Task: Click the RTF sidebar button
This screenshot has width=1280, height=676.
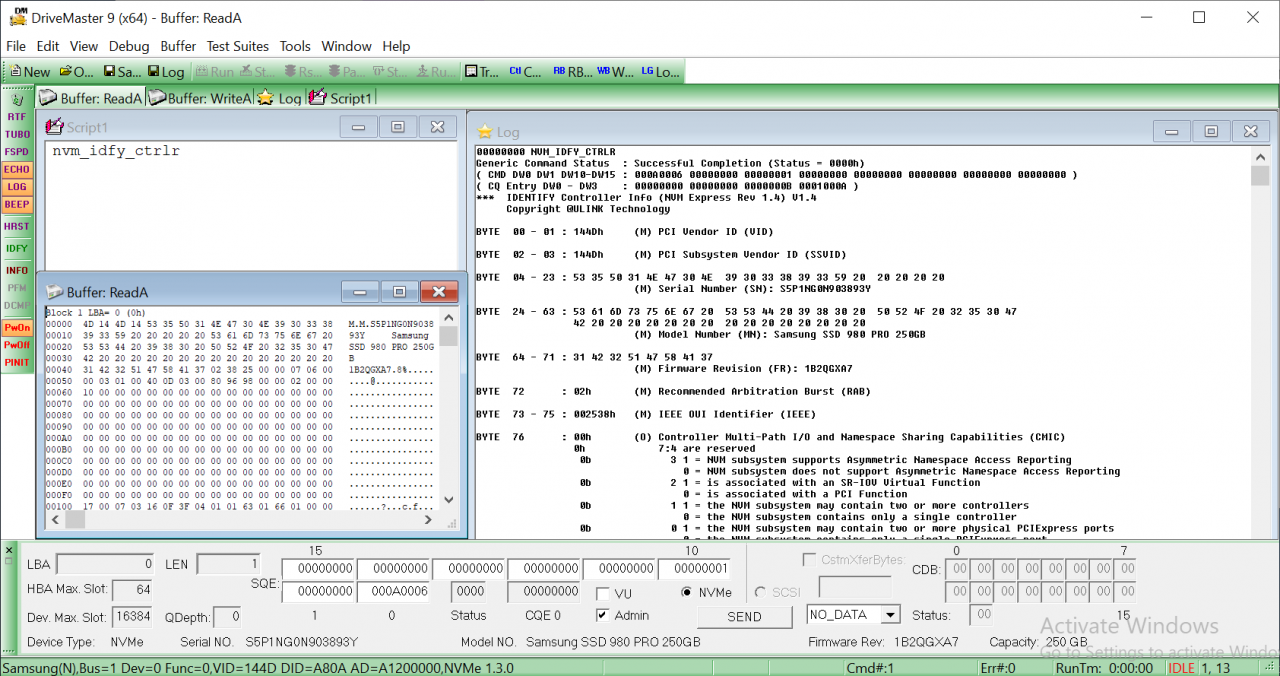Action: point(17,117)
